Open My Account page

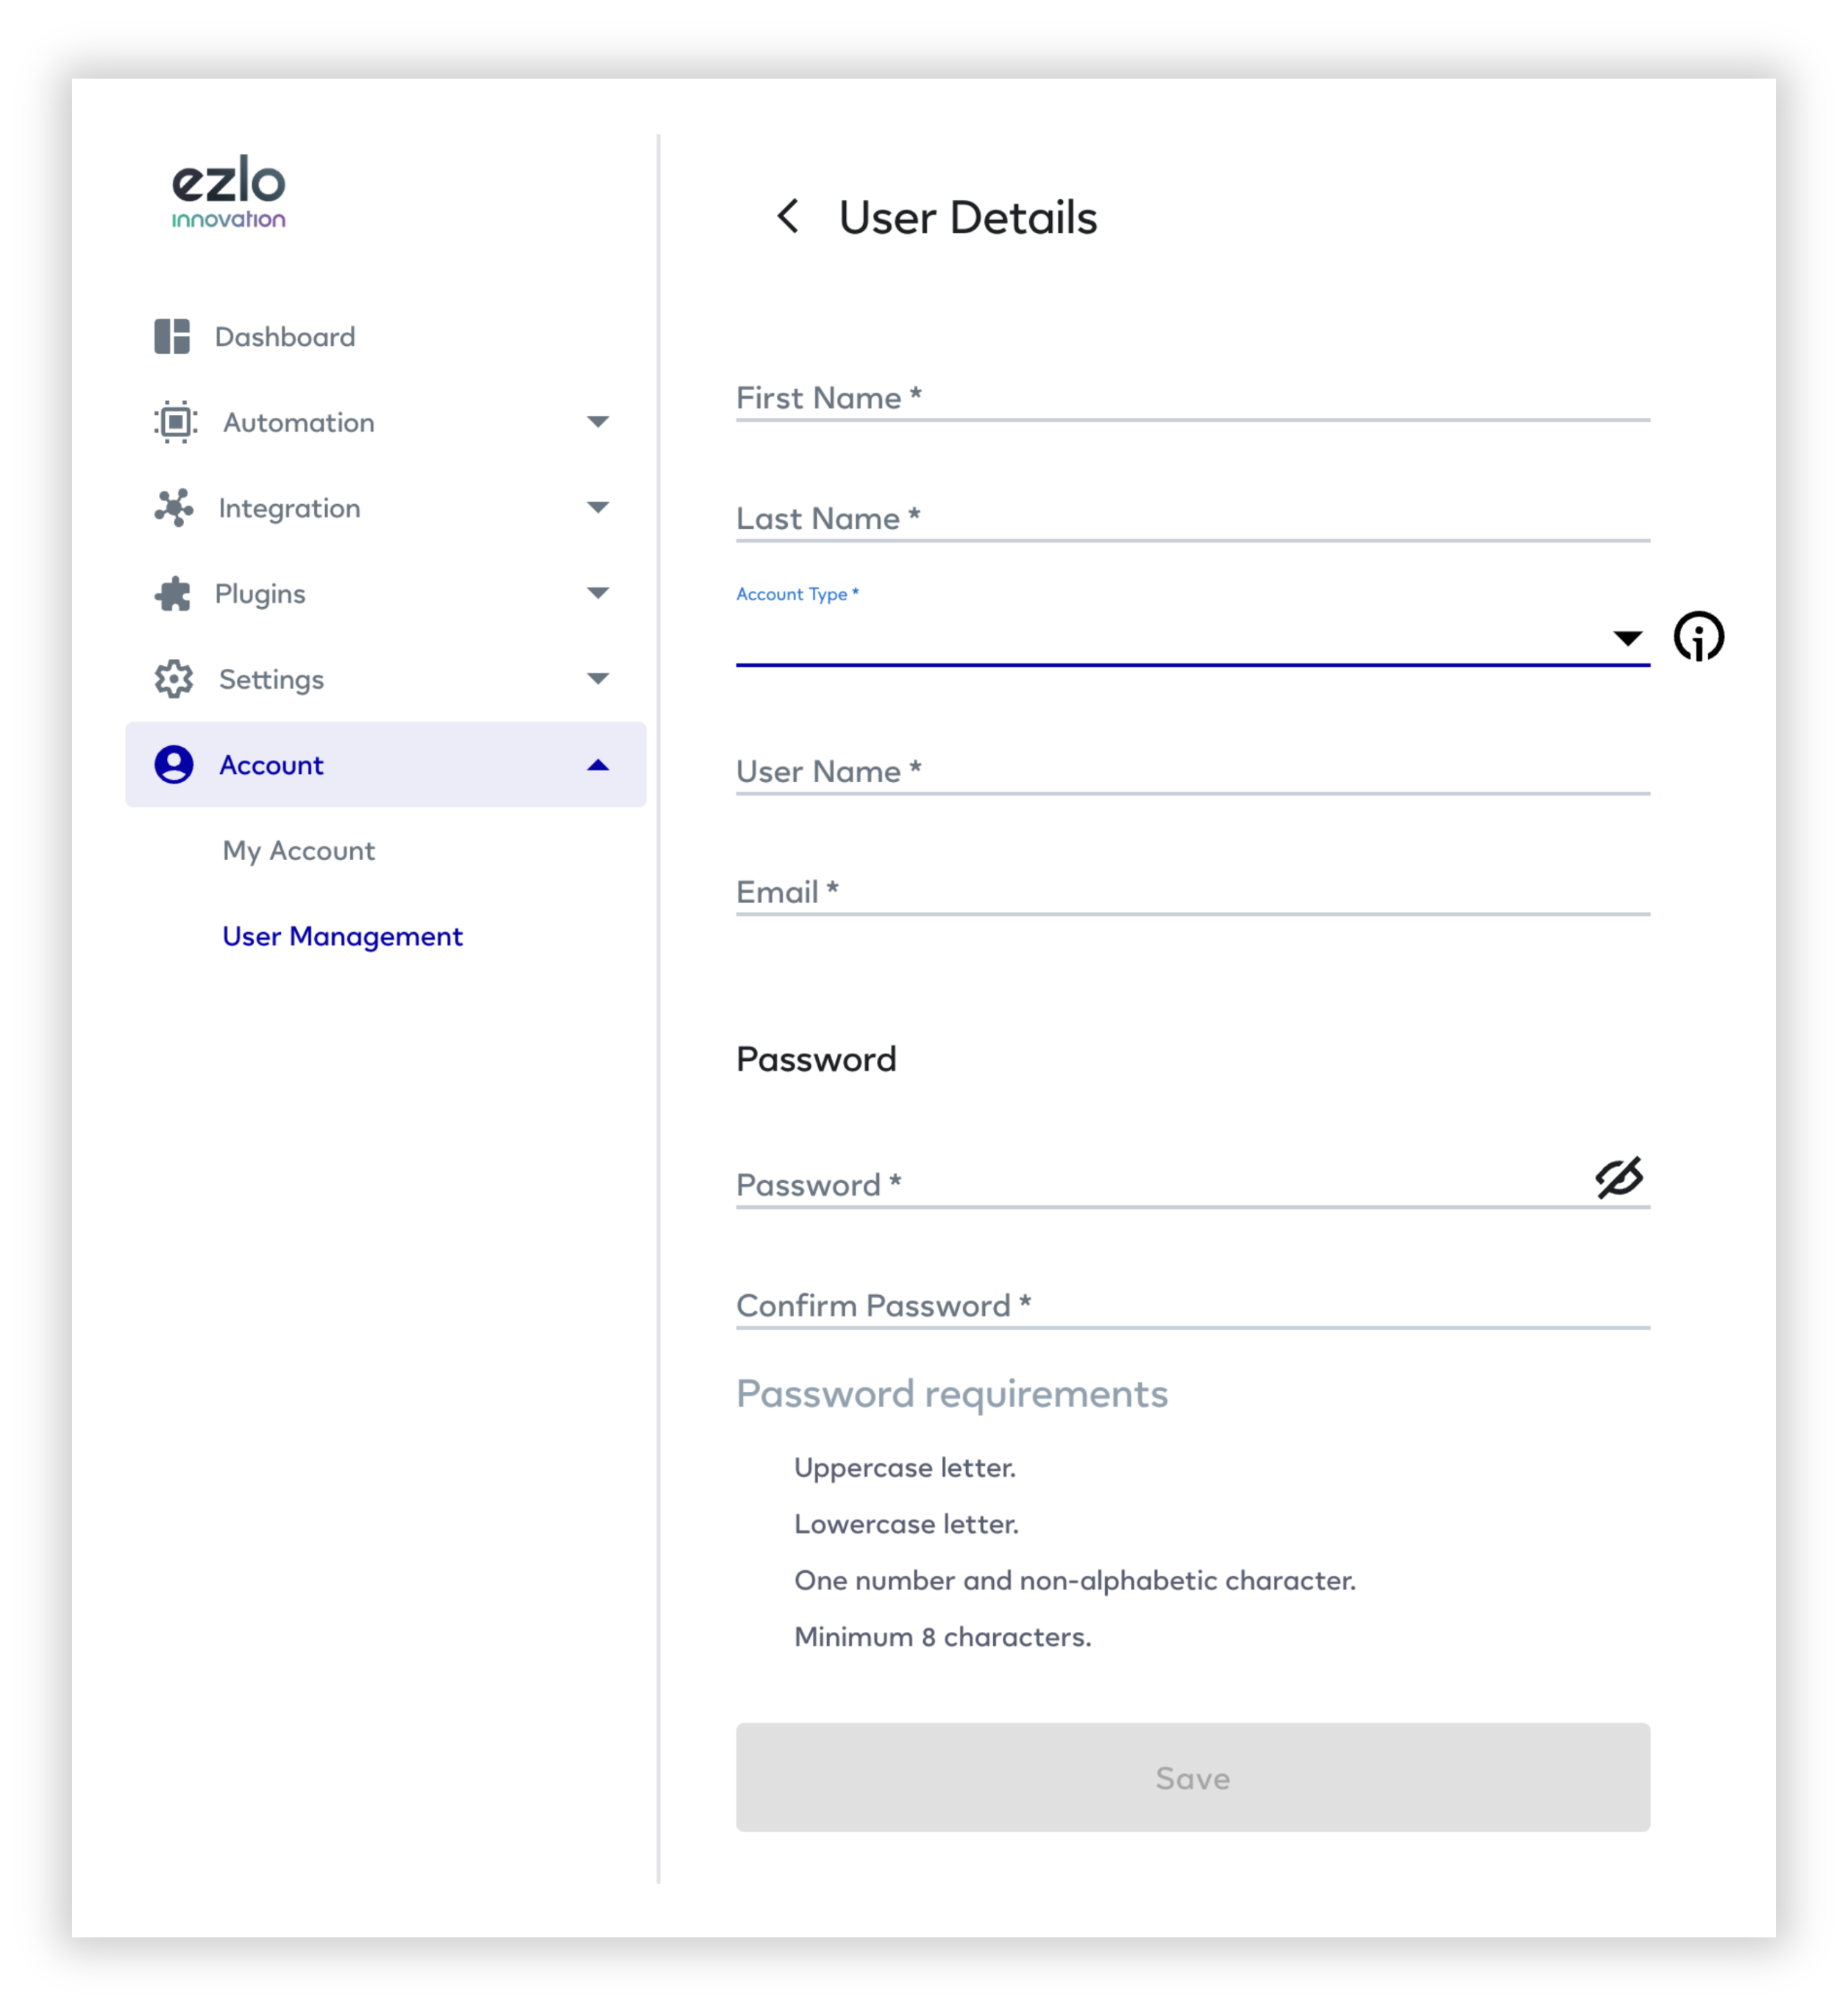click(299, 851)
